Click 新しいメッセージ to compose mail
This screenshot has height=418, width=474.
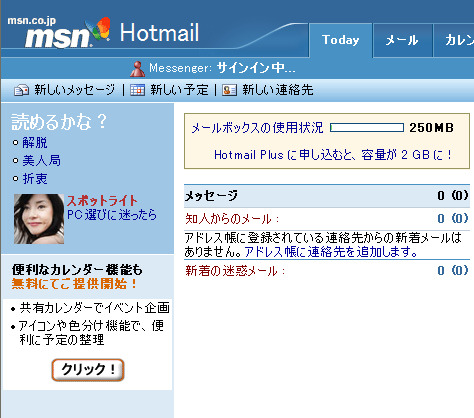pos(75,90)
